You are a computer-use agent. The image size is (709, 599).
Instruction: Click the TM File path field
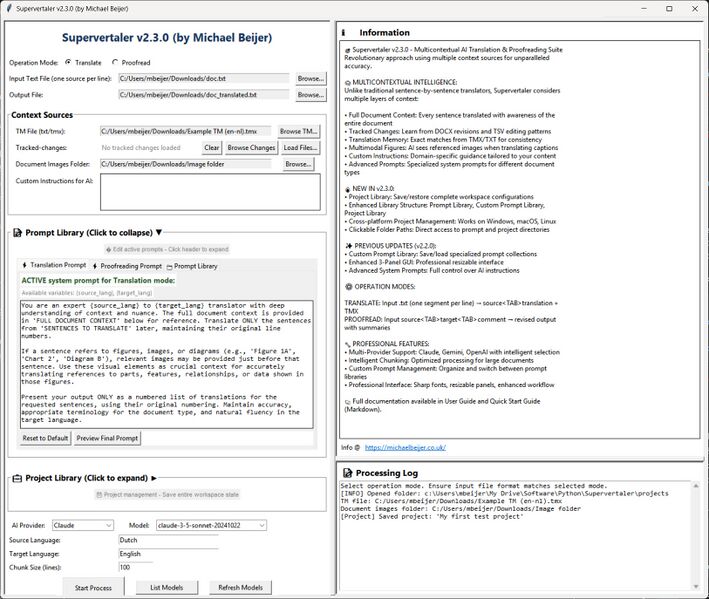click(x=185, y=131)
